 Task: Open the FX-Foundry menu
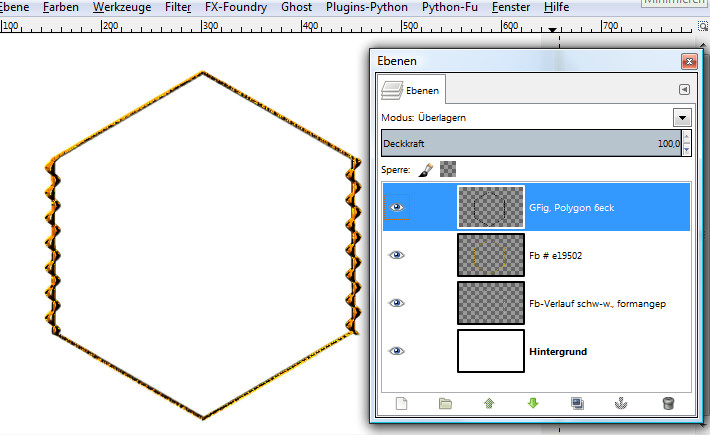point(235,6)
